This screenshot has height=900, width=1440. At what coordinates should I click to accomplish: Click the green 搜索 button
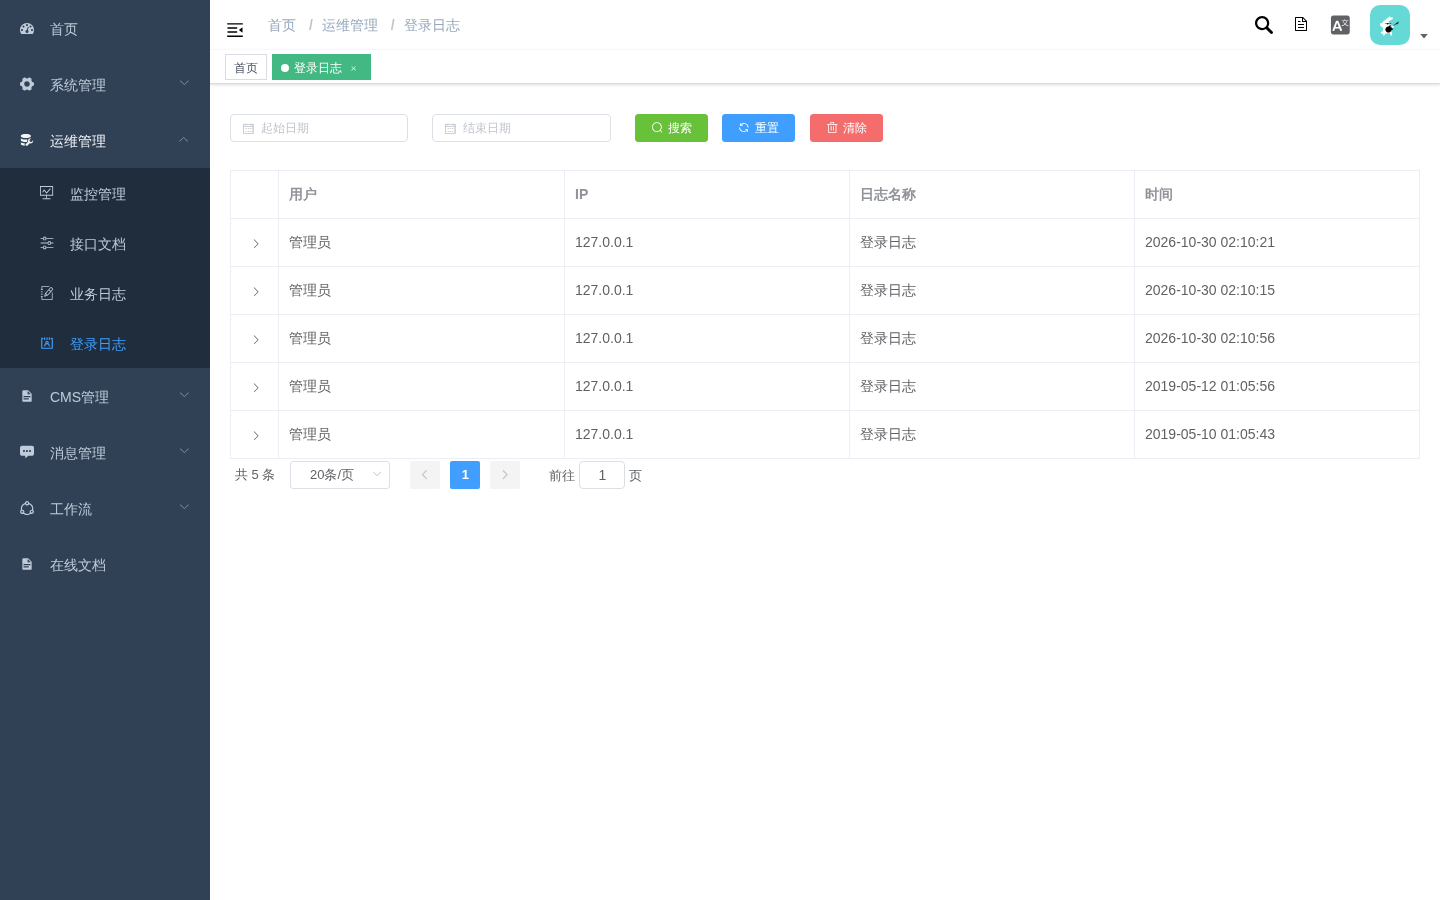tap(671, 128)
